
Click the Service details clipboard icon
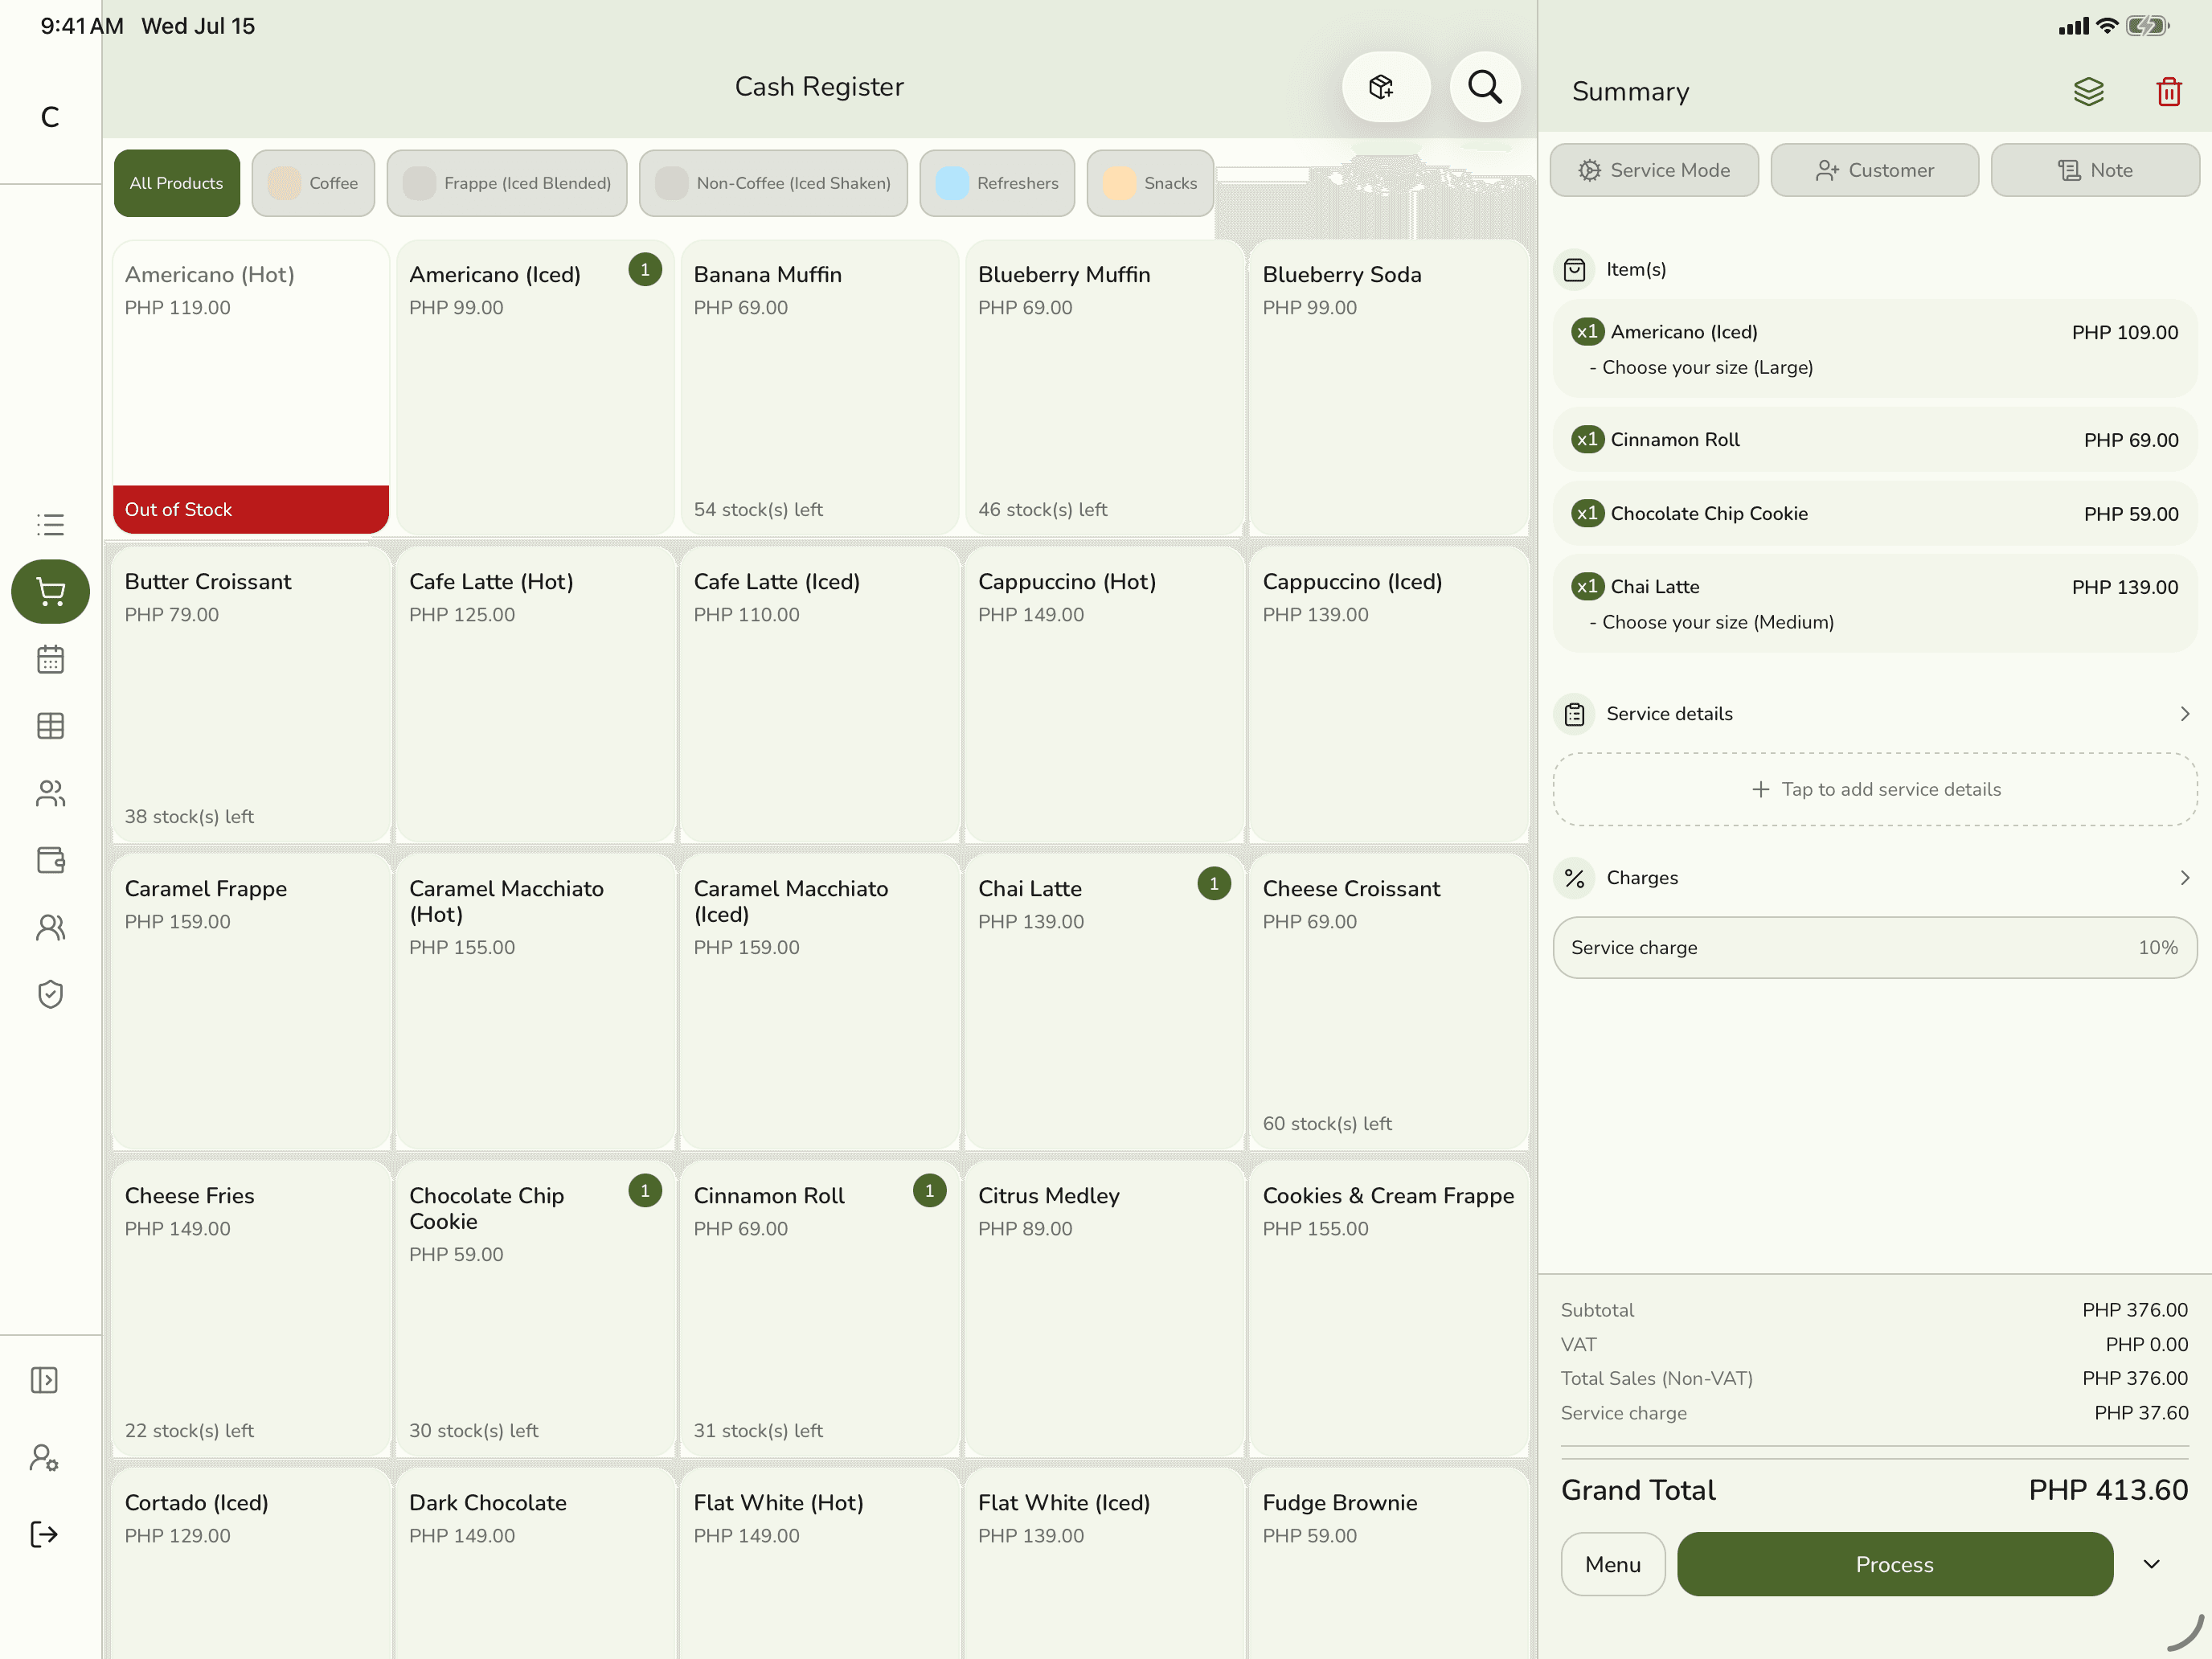[1574, 714]
